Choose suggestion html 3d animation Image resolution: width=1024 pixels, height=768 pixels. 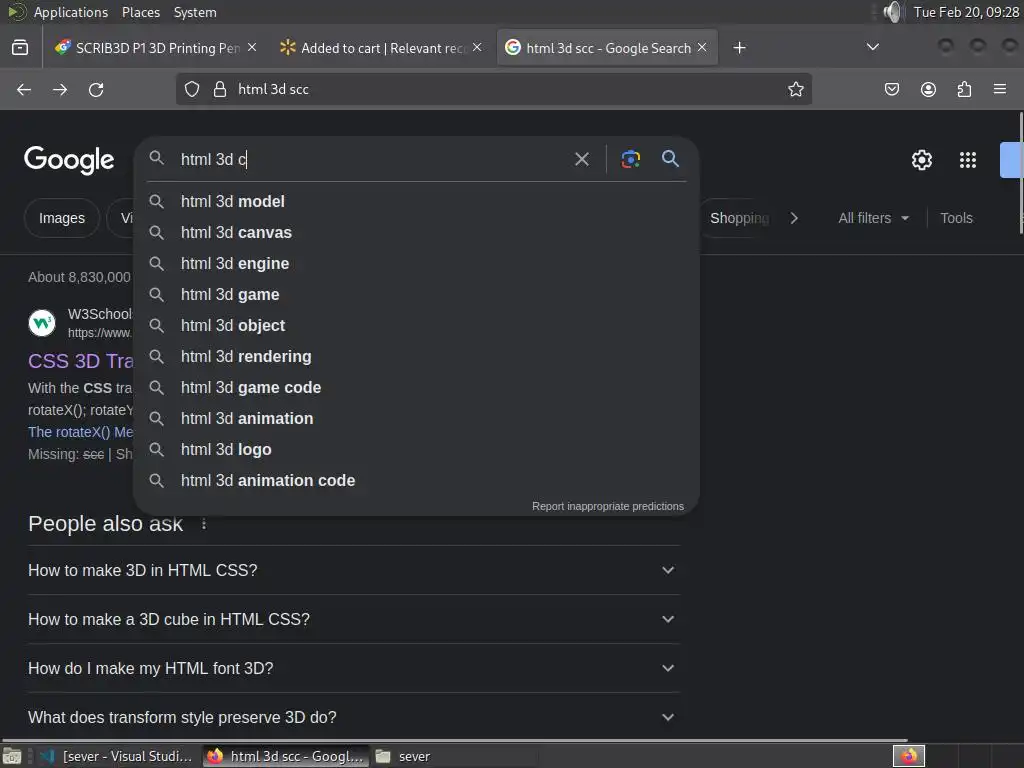(x=416, y=419)
